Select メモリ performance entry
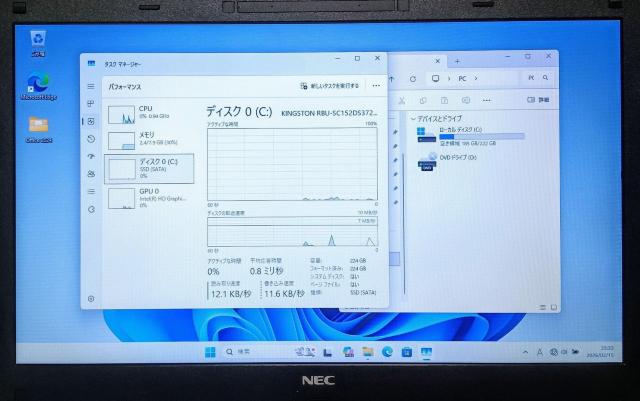 pos(149,140)
